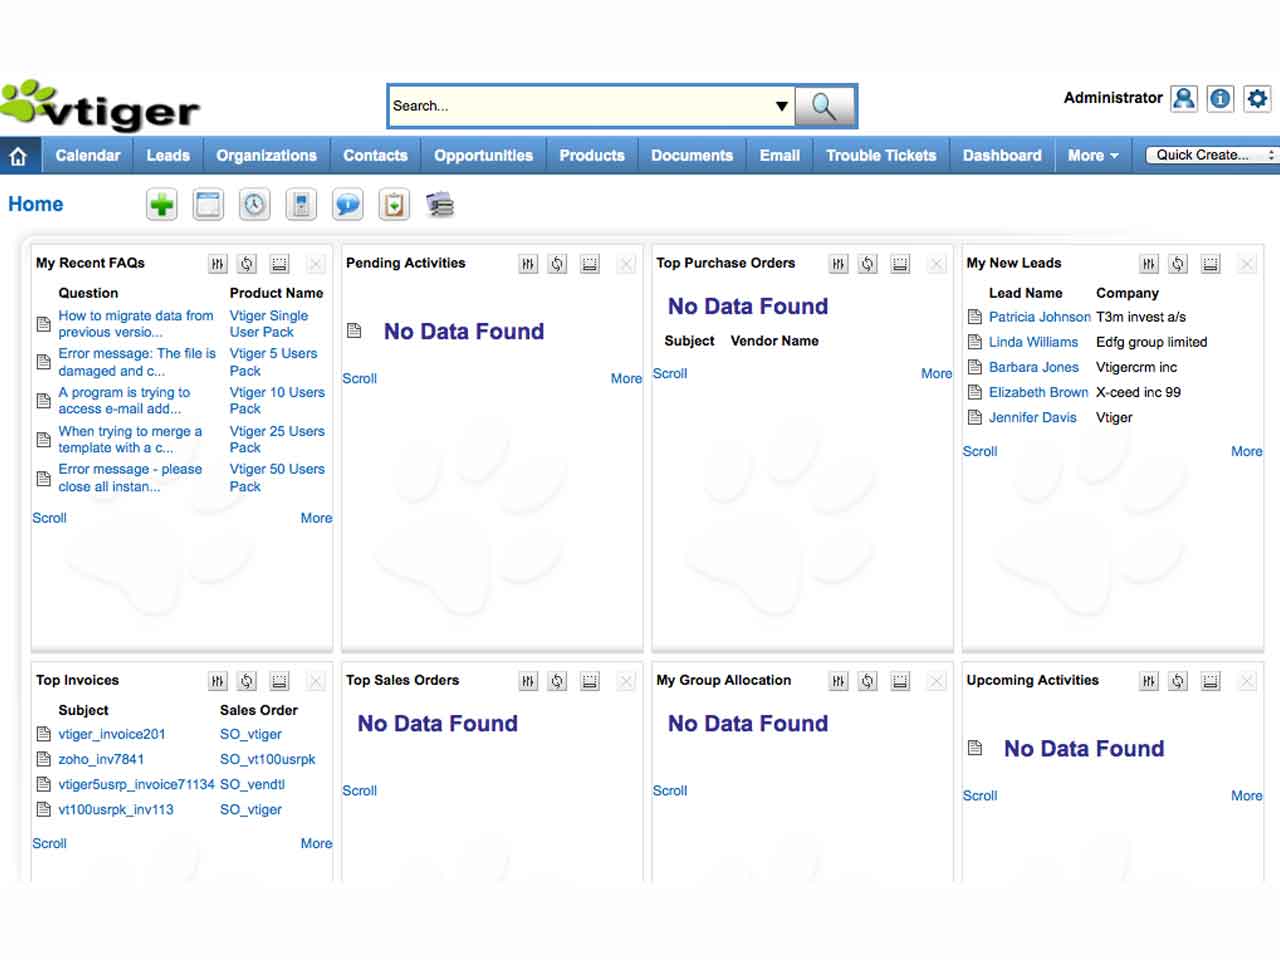
Task: Minimize the My New Leads widget
Action: pyautogui.click(x=1210, y=264)
